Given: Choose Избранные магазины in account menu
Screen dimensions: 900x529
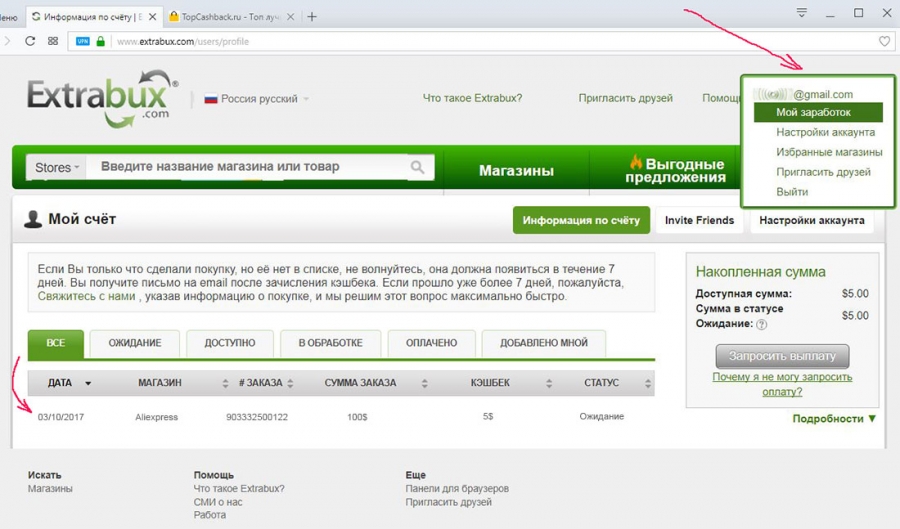Looking at the screenshot, I should (829, 152).
